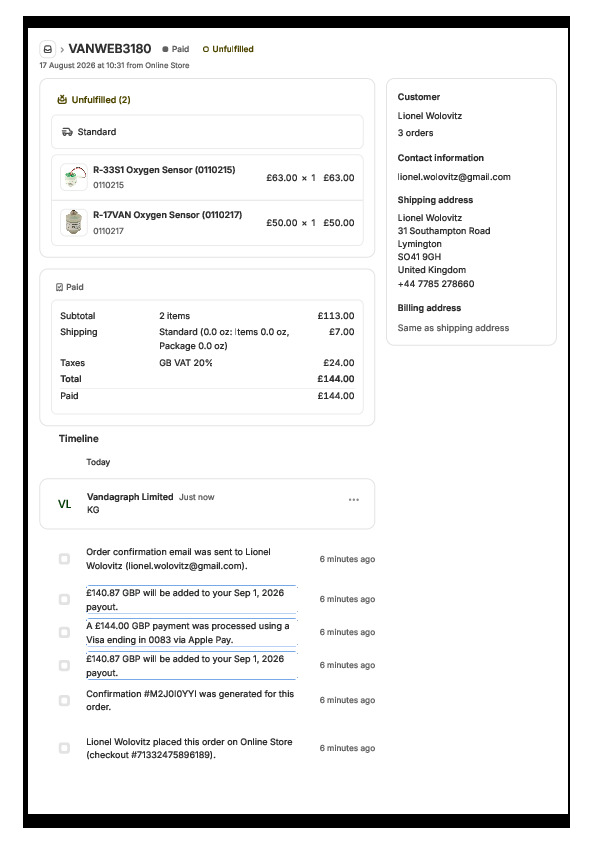Image resolution: width=595 pixels, height=842 pixels.
Task: Open the customer Lionel Wolovitz profile link
Action: coord(430,115)
